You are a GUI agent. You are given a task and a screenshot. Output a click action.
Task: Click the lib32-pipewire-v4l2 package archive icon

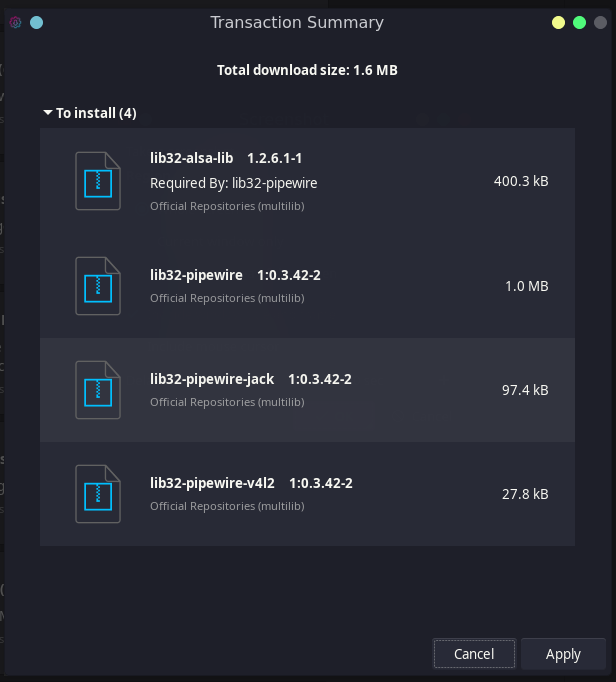(x=98, y=494)
